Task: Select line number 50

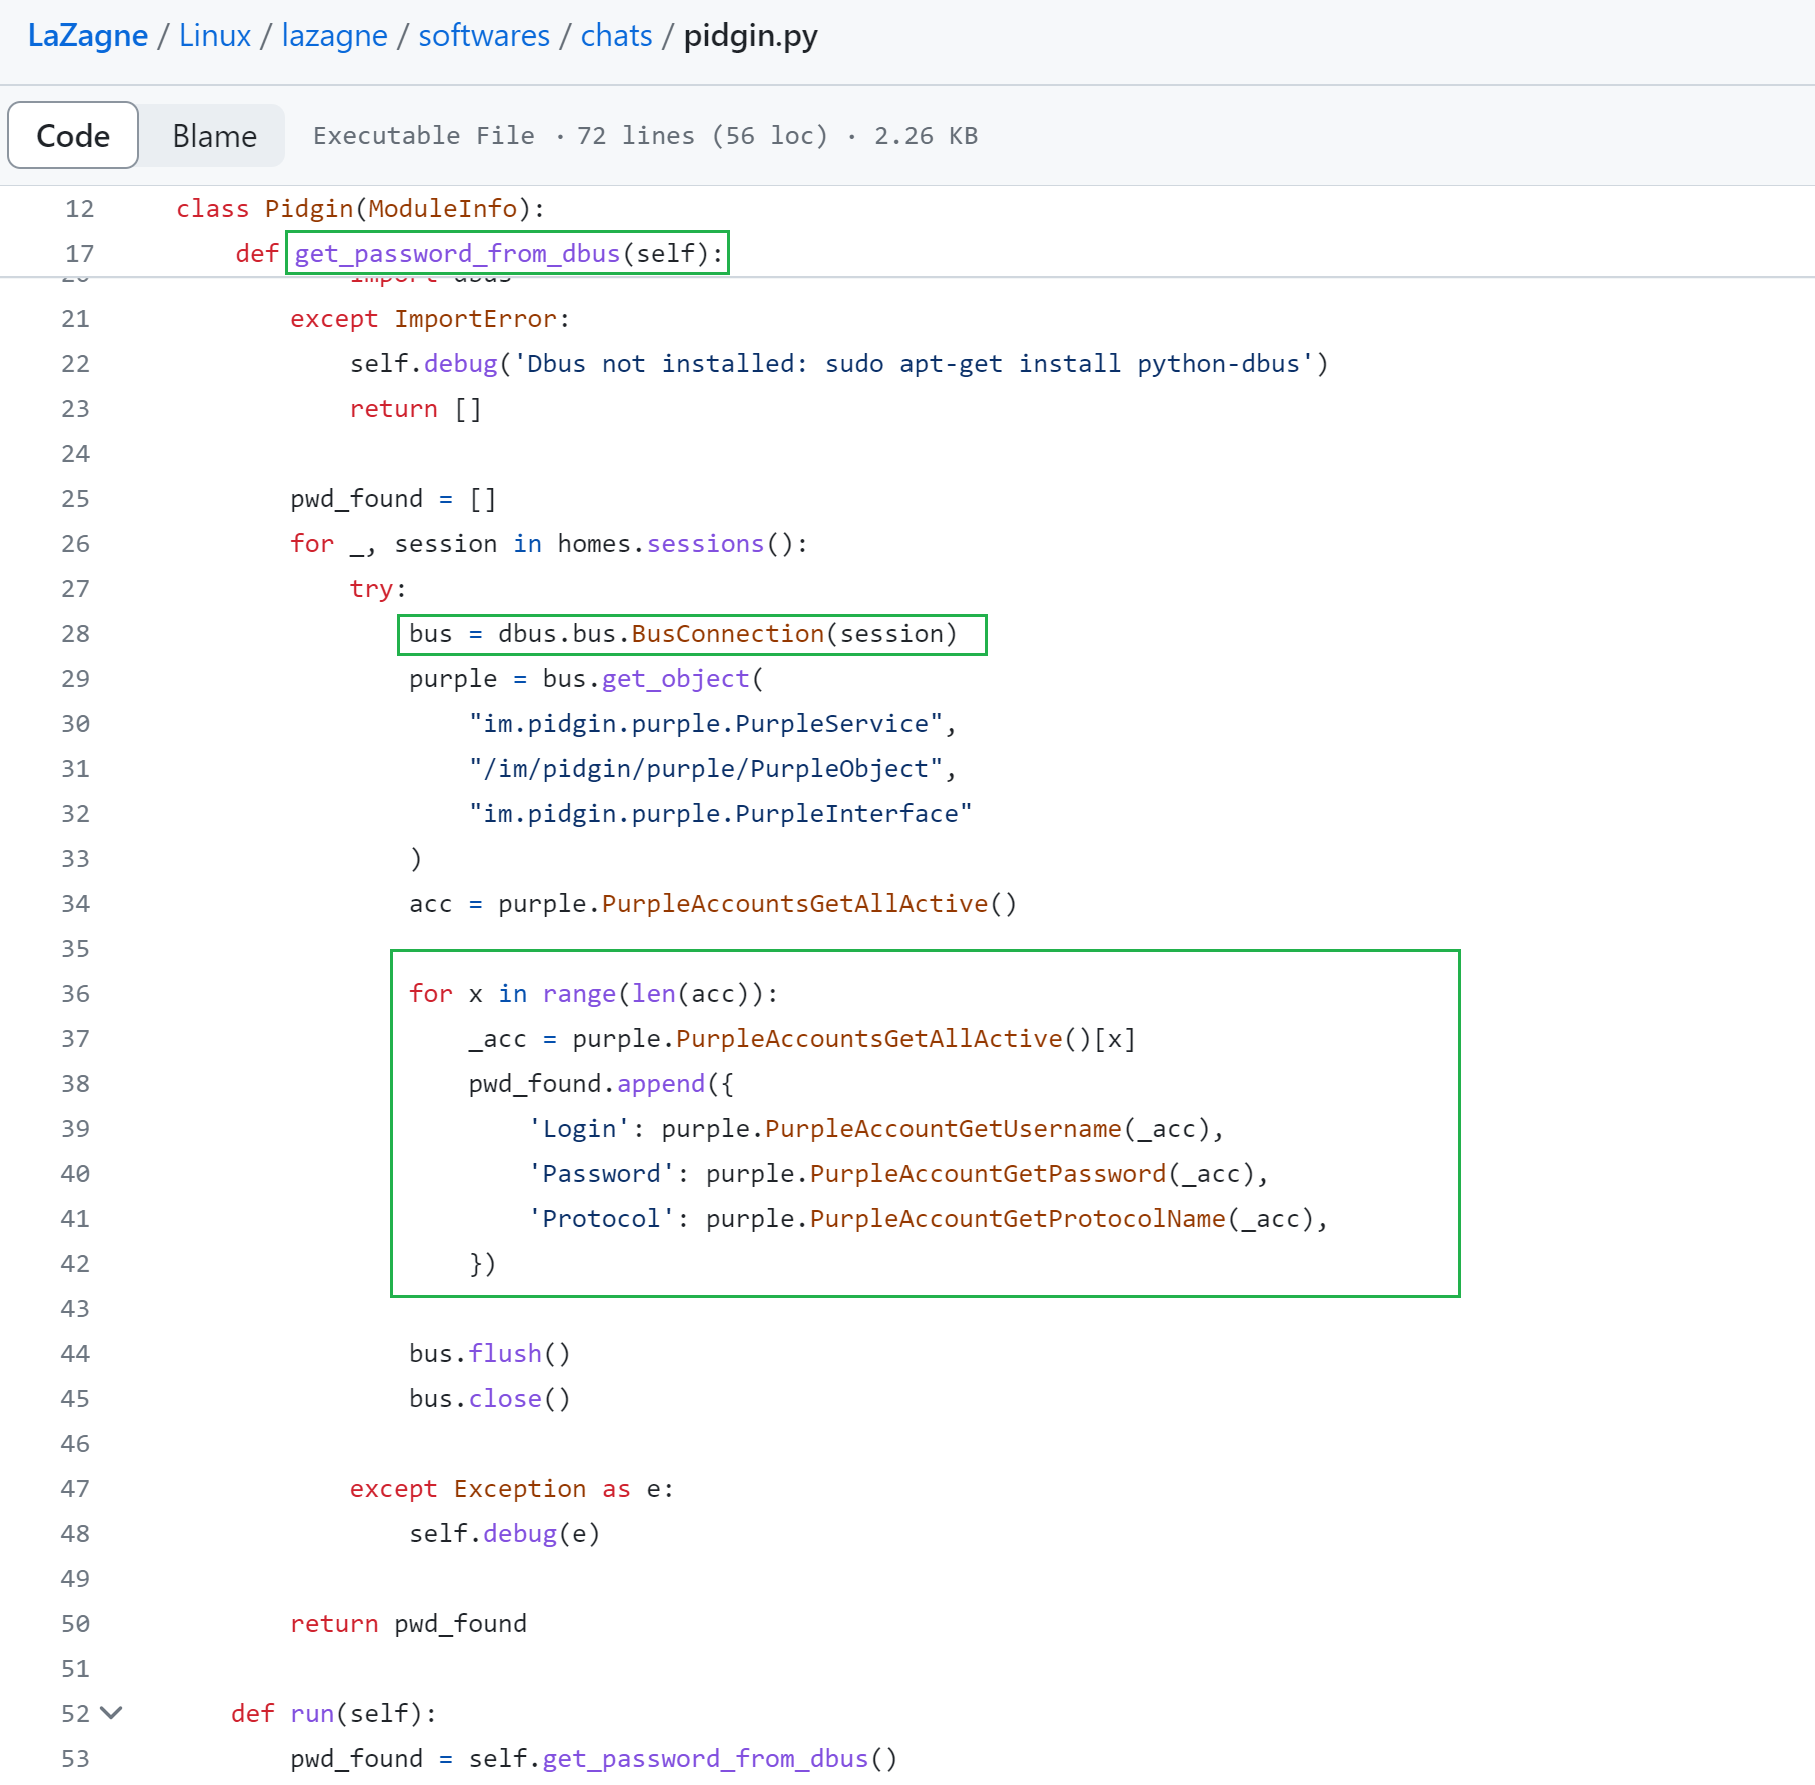Action: click(76, 1624)
